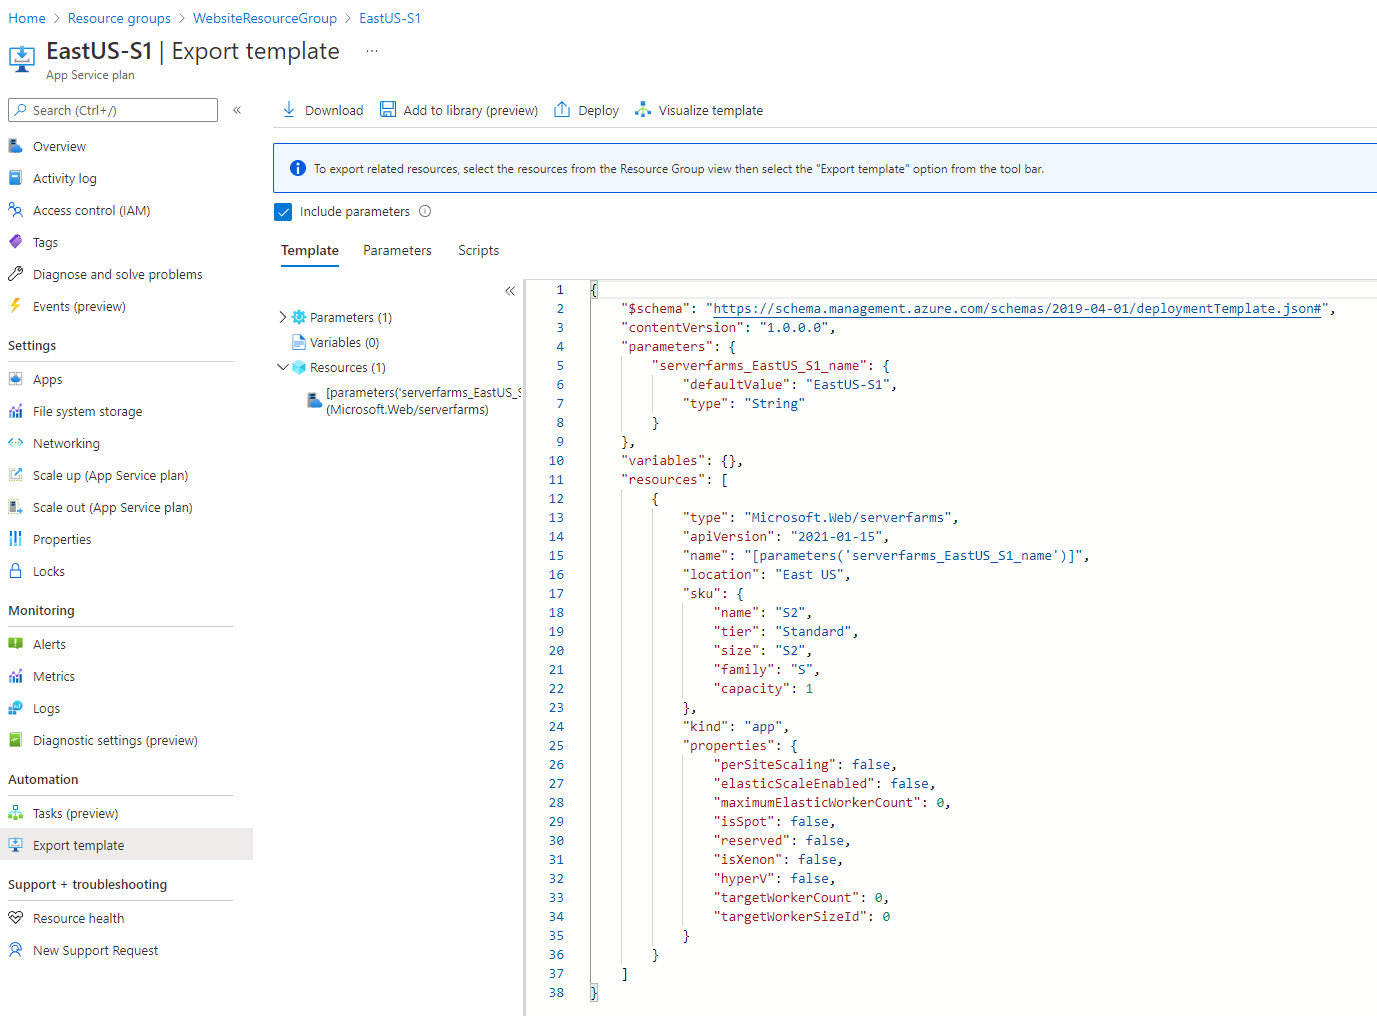Collapse the template tree panel
This screenshot has width=1377, height=1016.
[510, 291]
